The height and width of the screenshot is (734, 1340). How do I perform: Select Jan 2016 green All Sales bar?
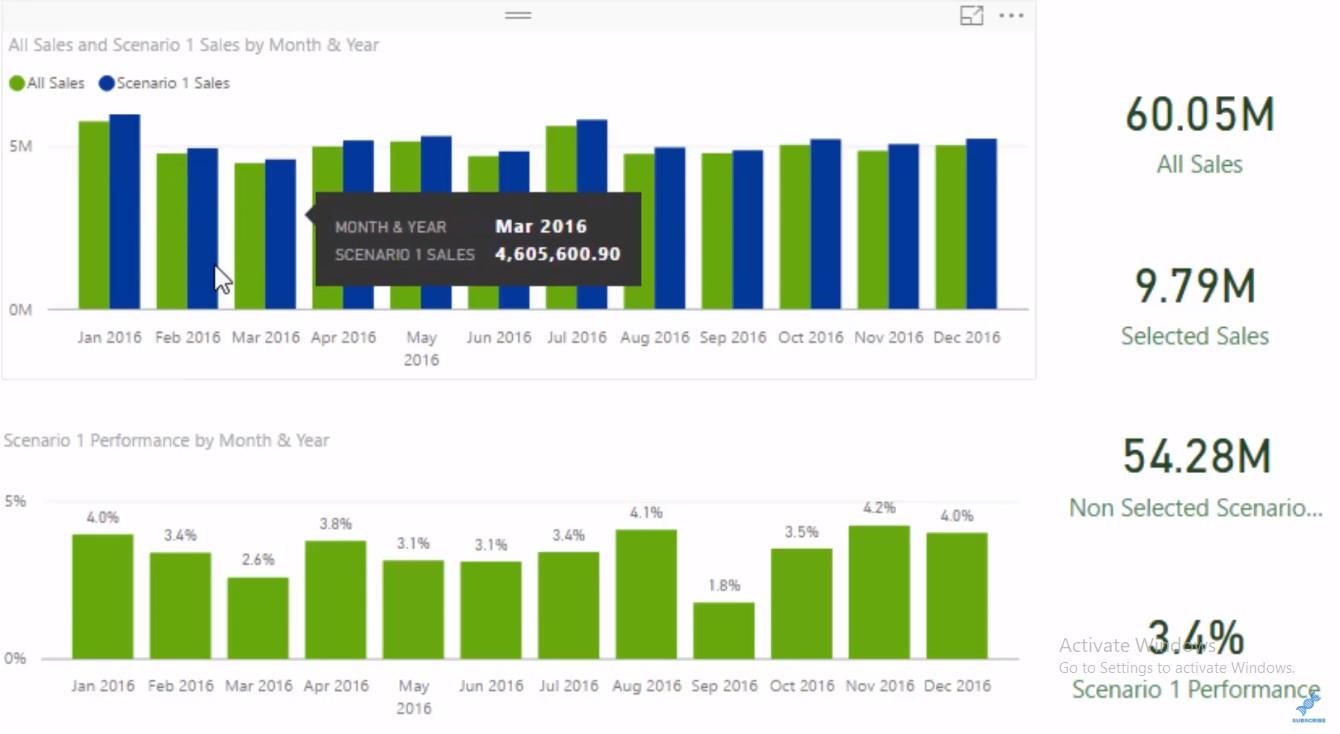click(x=94, y=215)
